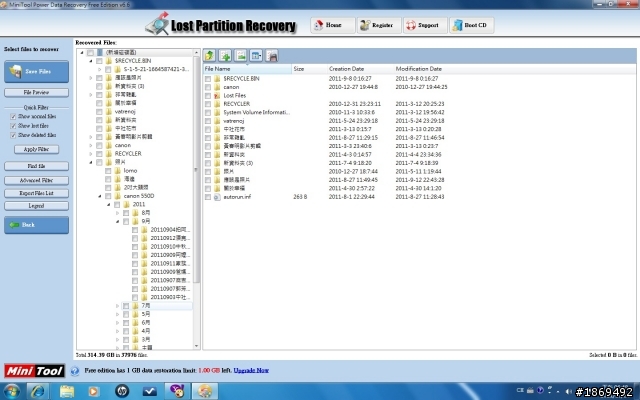This screenshot has width=640, height=400.
Task: Check the vatrenoj checkbox in tree
Action: tap(99, 111)
